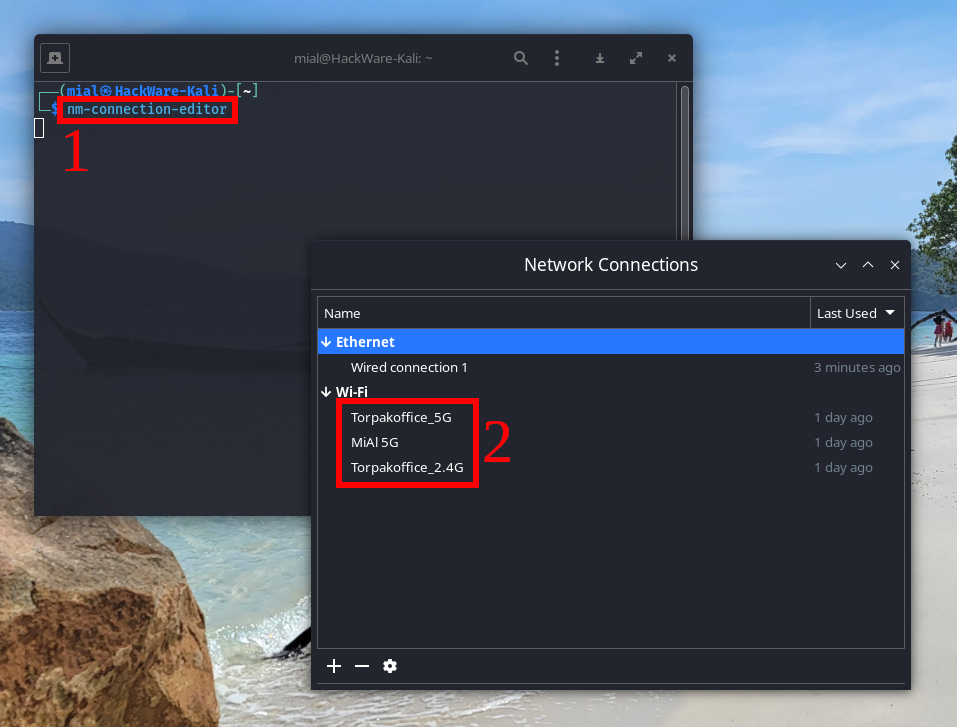The image size is (957, 727).
Task: Select the Torpakoffice_2.4G network
Action: pyautogui.click(x=407, y=467)
